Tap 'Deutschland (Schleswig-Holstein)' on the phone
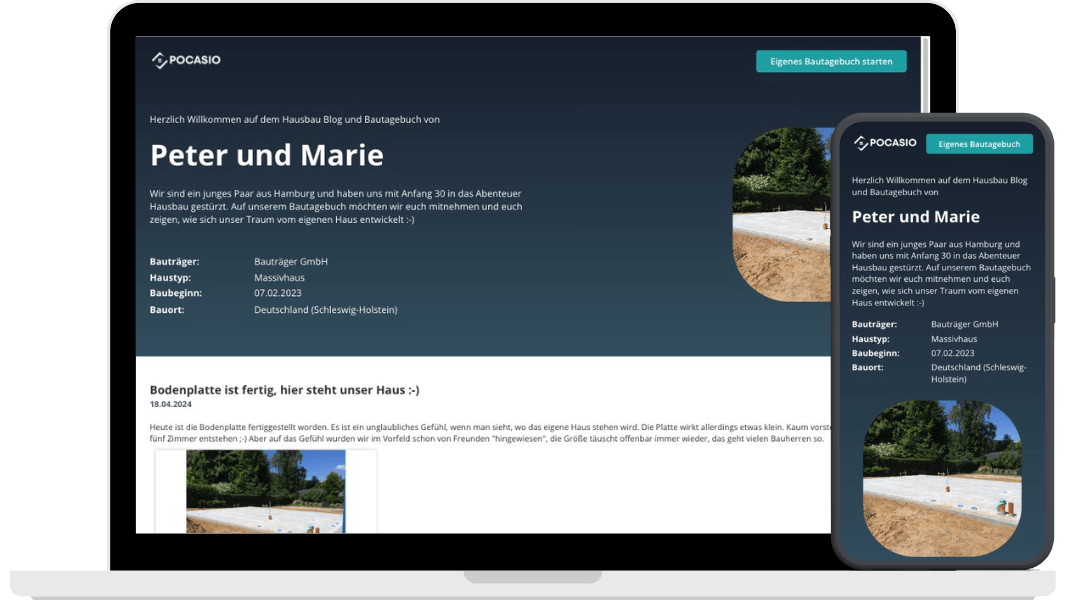The height and width of the screenshot is (600, 1080). (x=979, y=373)
